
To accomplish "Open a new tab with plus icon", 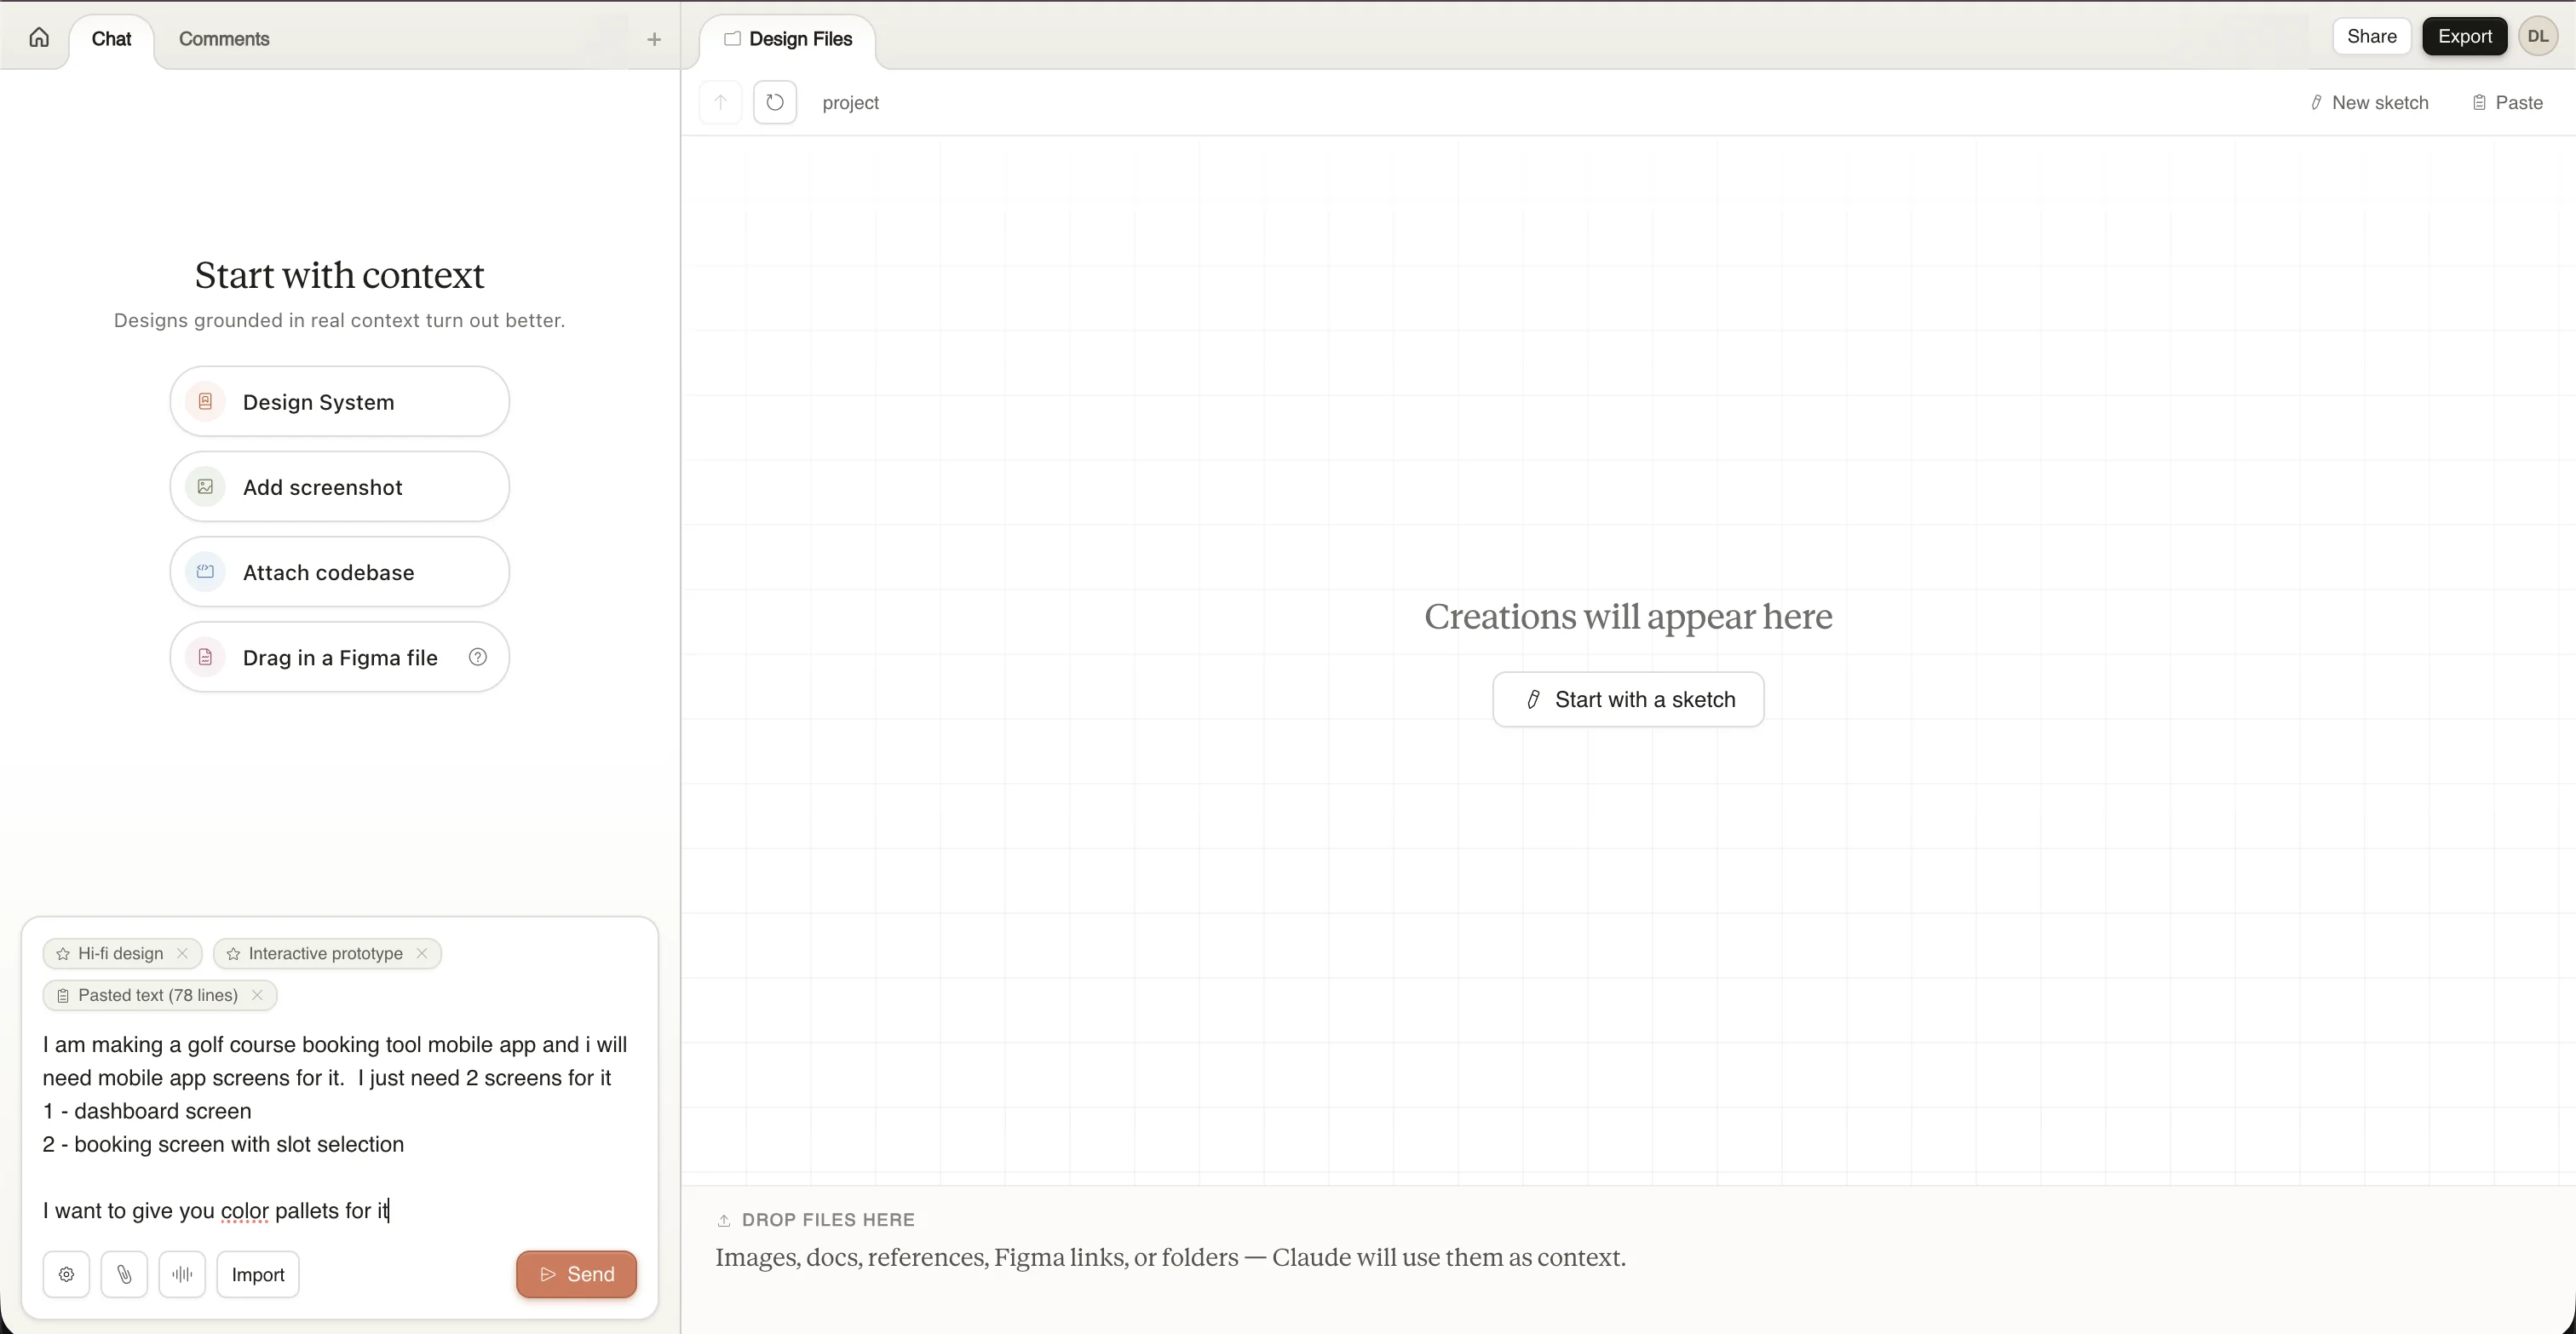I will pyautogui.click(x=654, y=39).
